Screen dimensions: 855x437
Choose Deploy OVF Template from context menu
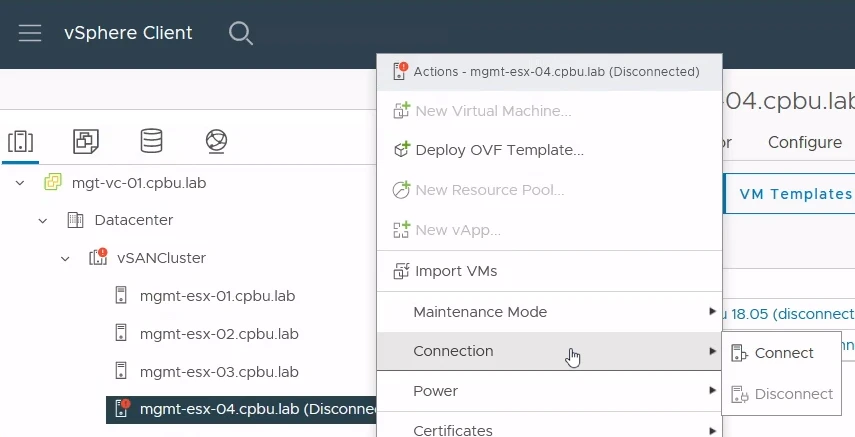[x=550, y=150]
